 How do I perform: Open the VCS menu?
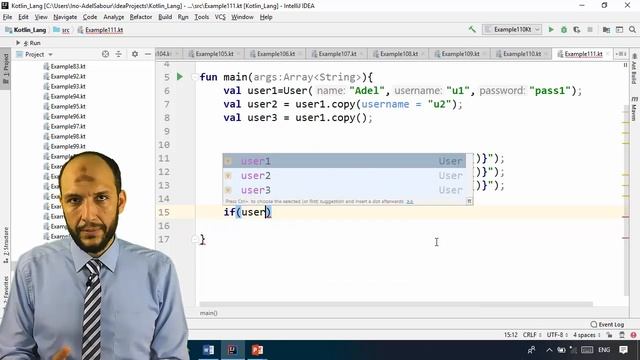(220, 17)
